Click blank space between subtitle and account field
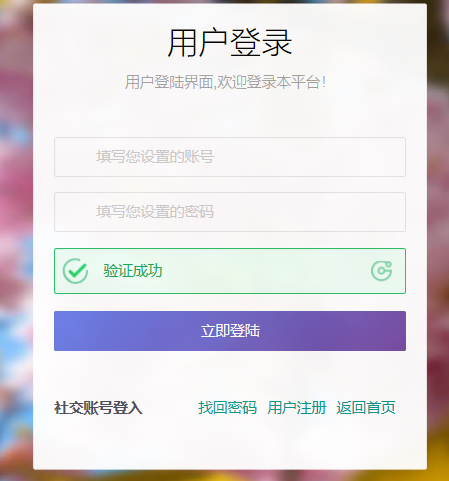The width and height of the screenshot is (449, 481). coord(230,113)
